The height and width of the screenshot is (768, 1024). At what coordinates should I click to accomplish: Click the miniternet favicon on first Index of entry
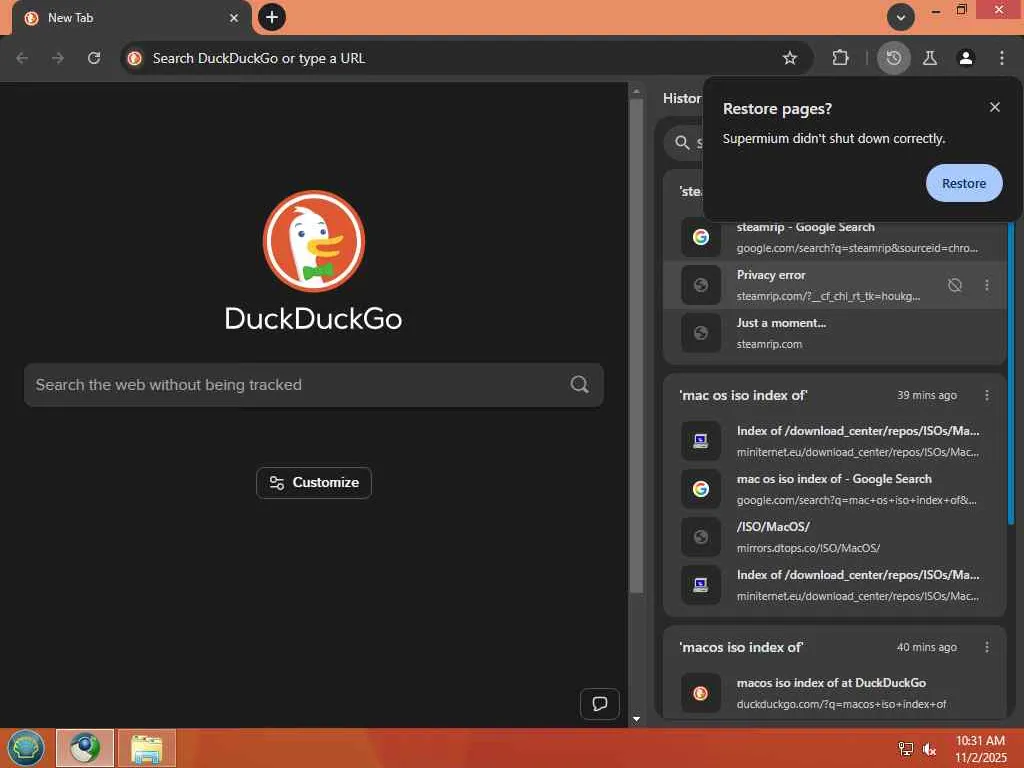tap(701, 441)
